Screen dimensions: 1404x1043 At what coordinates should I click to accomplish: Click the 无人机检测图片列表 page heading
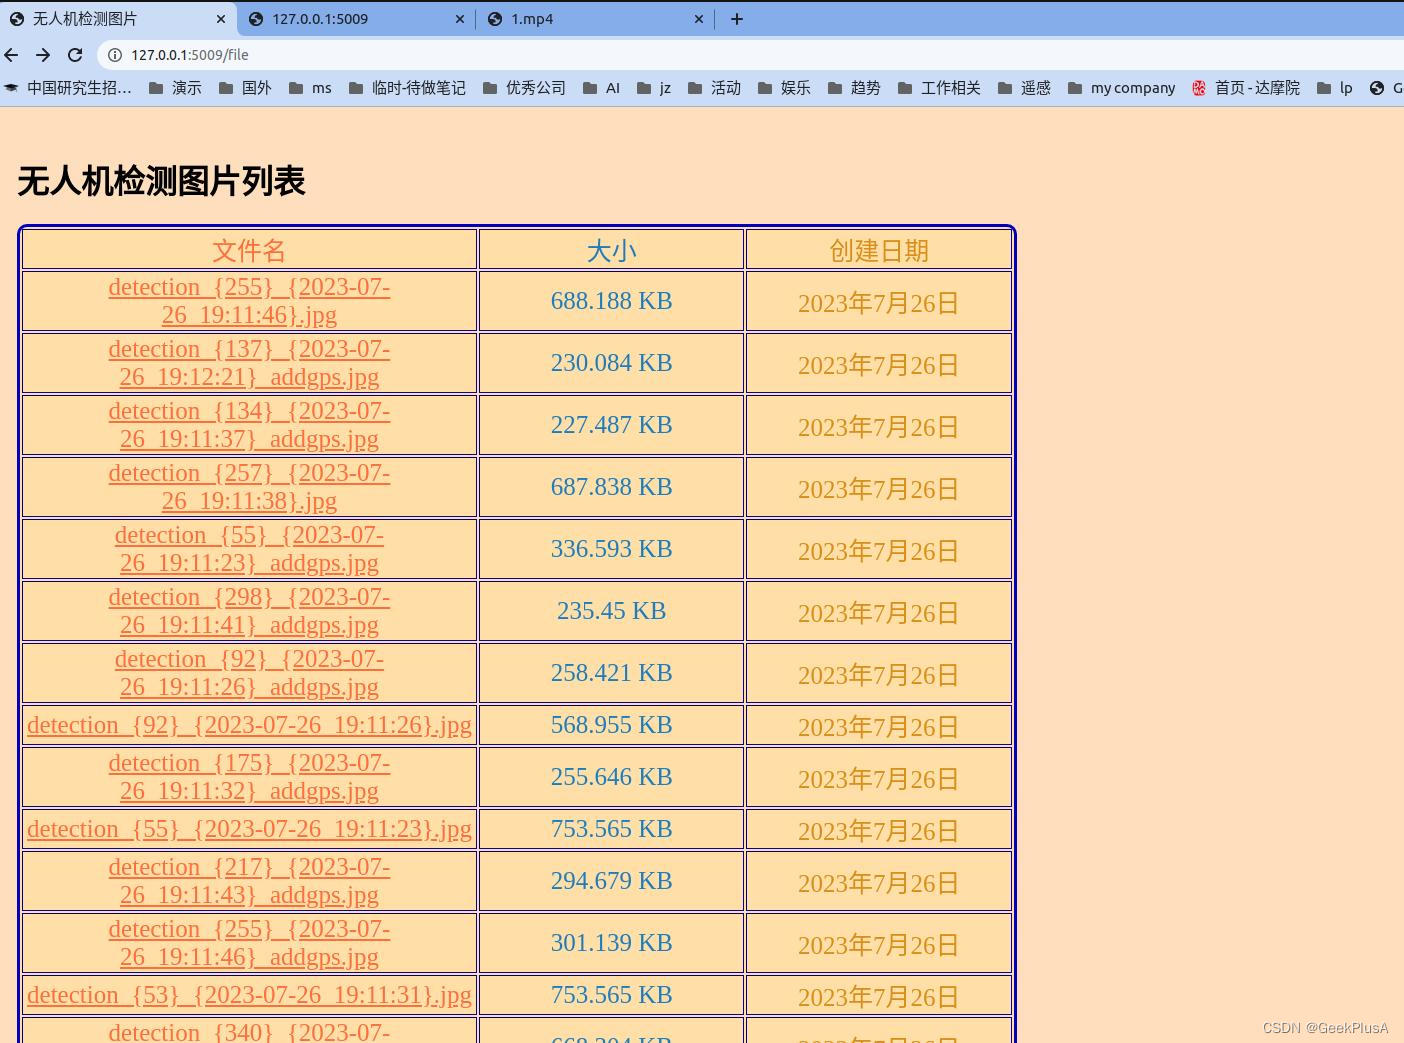coord(162,181)
